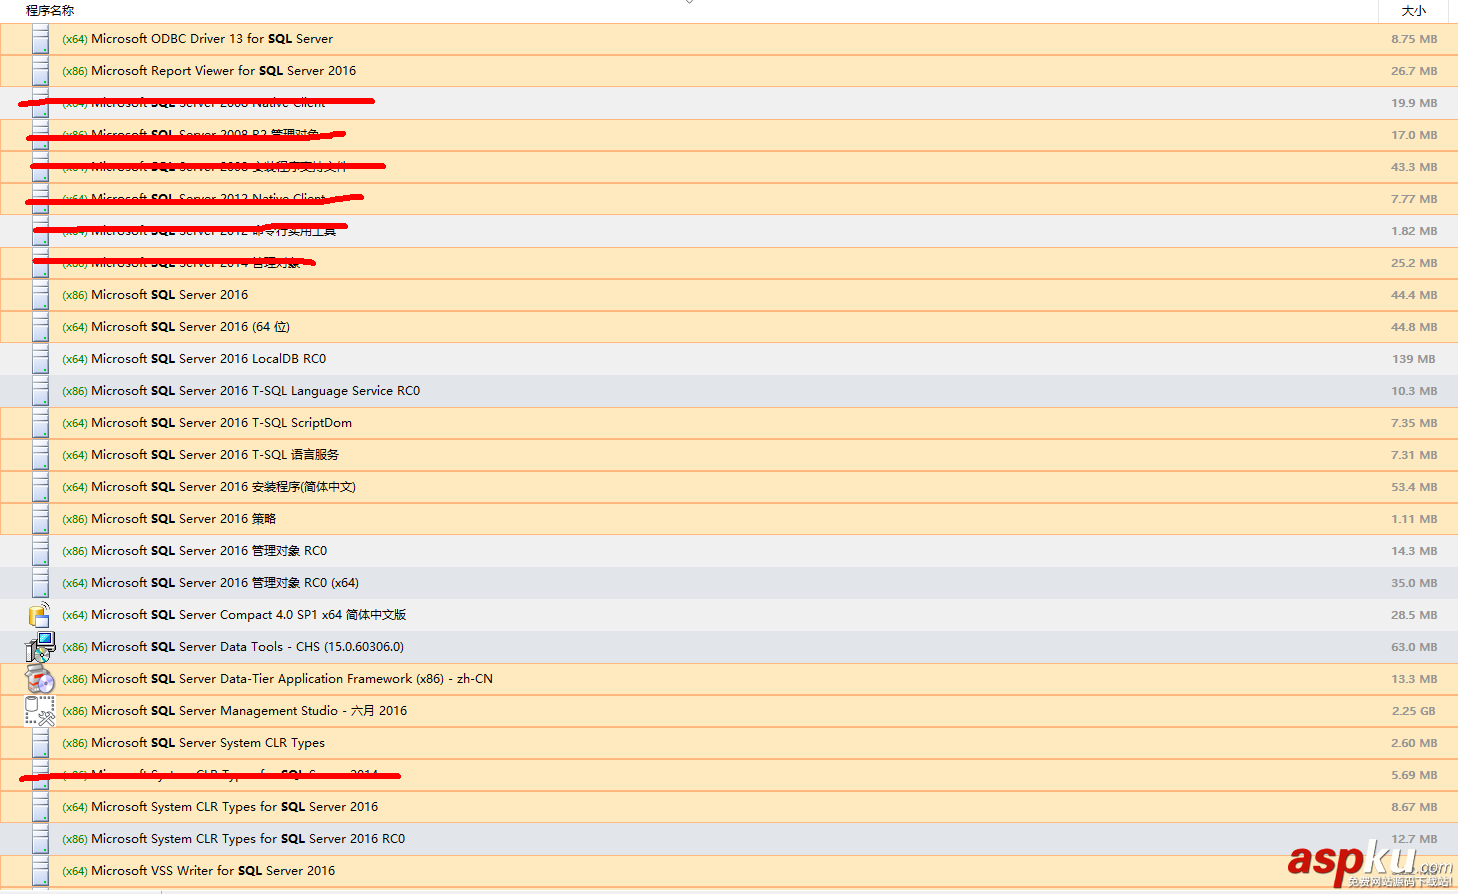Click the icon for 管理对象 RC0 (x86)
Image resolution: width=1458 pixels, height=894 pixels.
pyautogui.click(x=40, y=551)
